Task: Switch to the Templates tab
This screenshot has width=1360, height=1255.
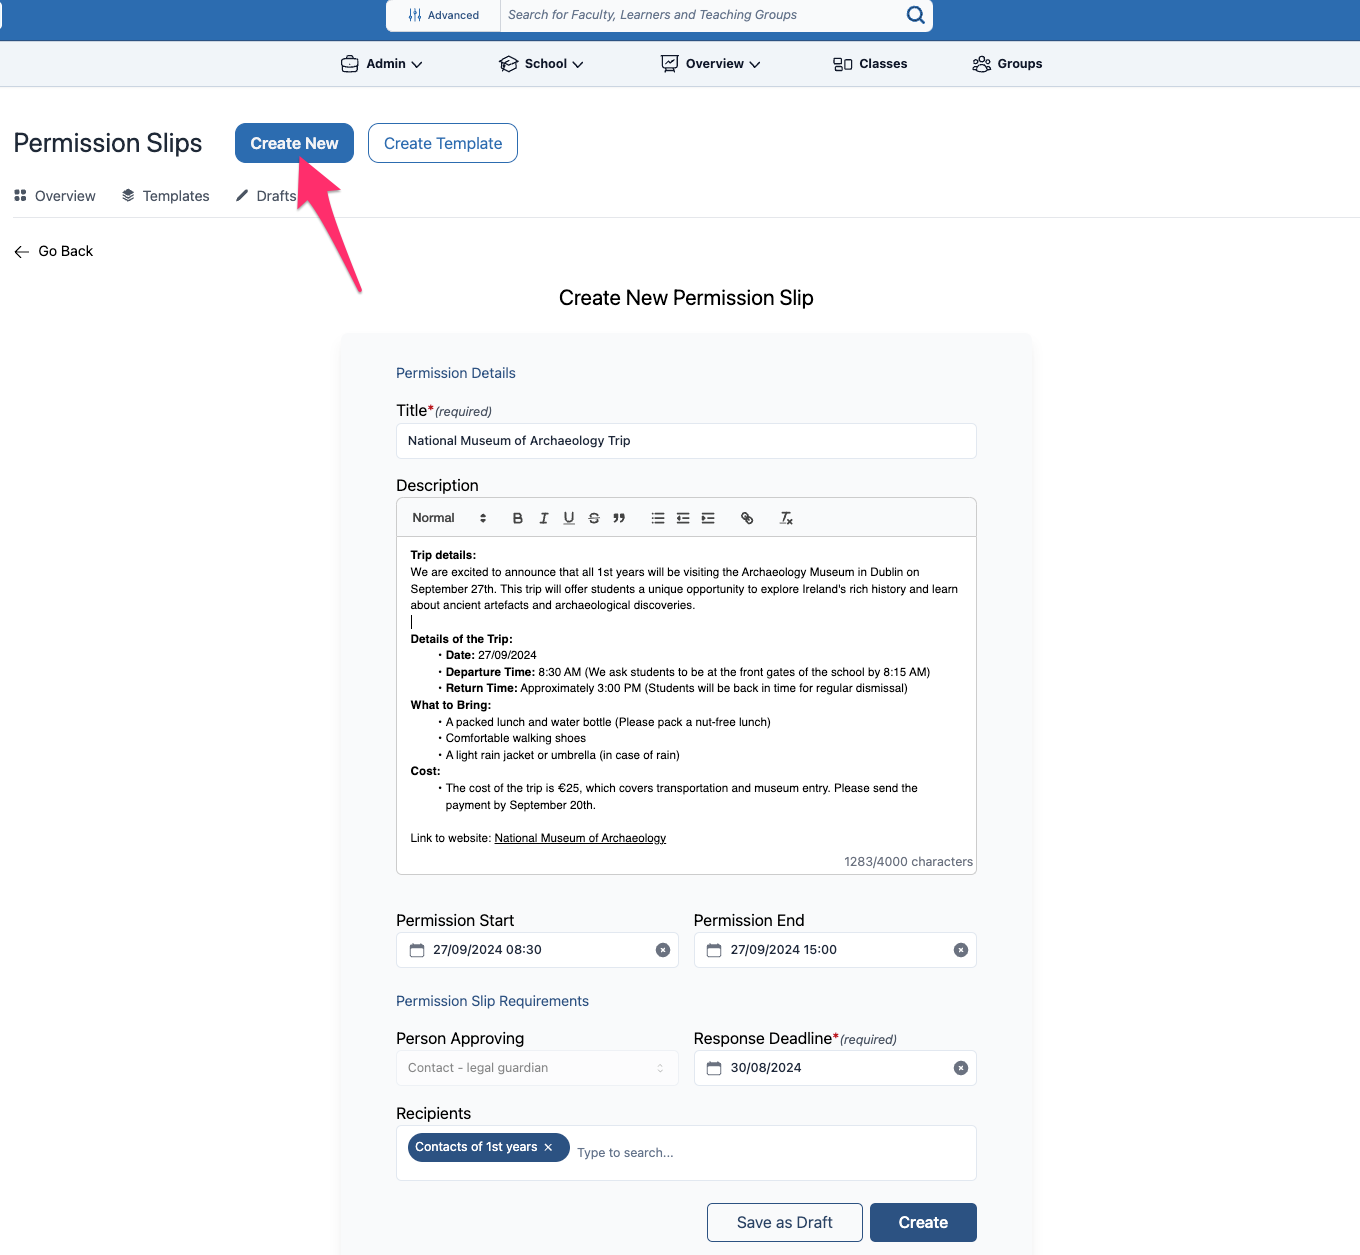Action: tap(166, 196)
